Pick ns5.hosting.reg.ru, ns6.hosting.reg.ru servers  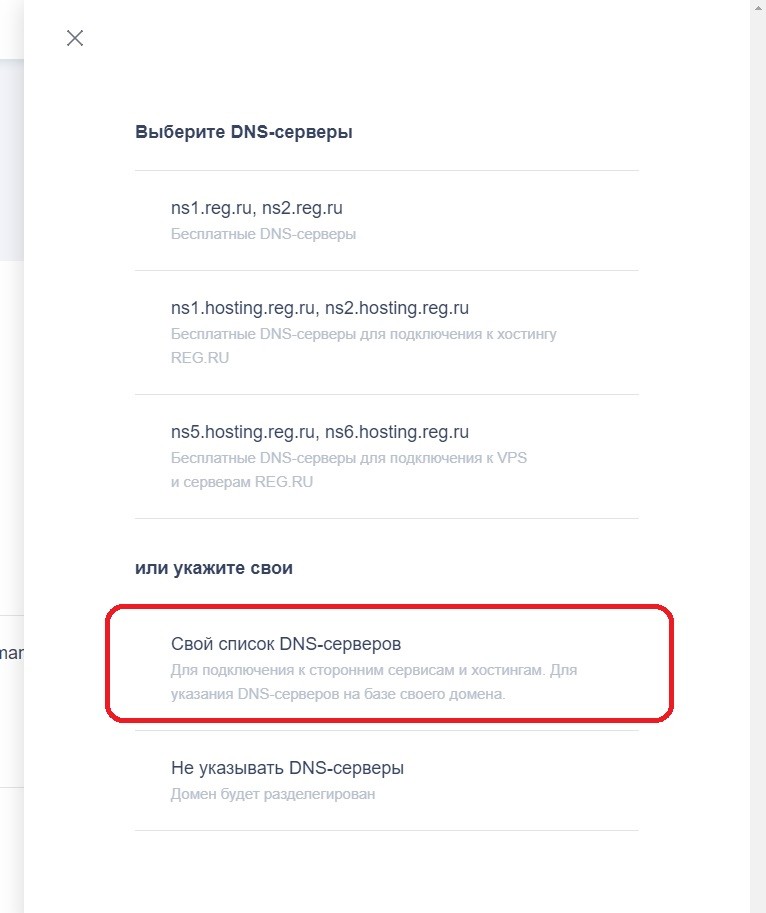click(320, 432)
